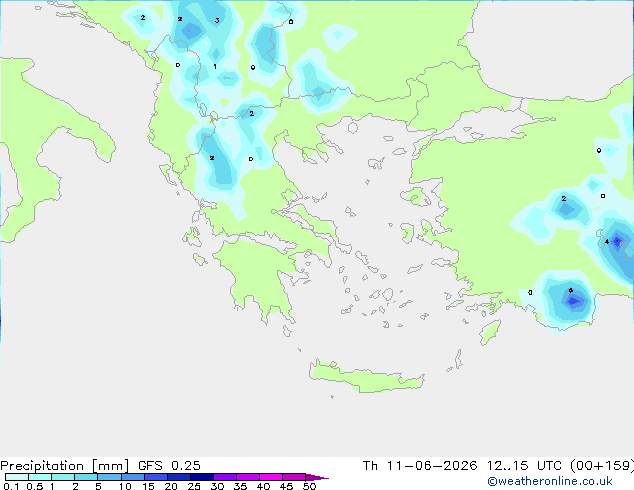Click the legend scale label "30"
The image size is (634, 490).
(x=217, y=486)
